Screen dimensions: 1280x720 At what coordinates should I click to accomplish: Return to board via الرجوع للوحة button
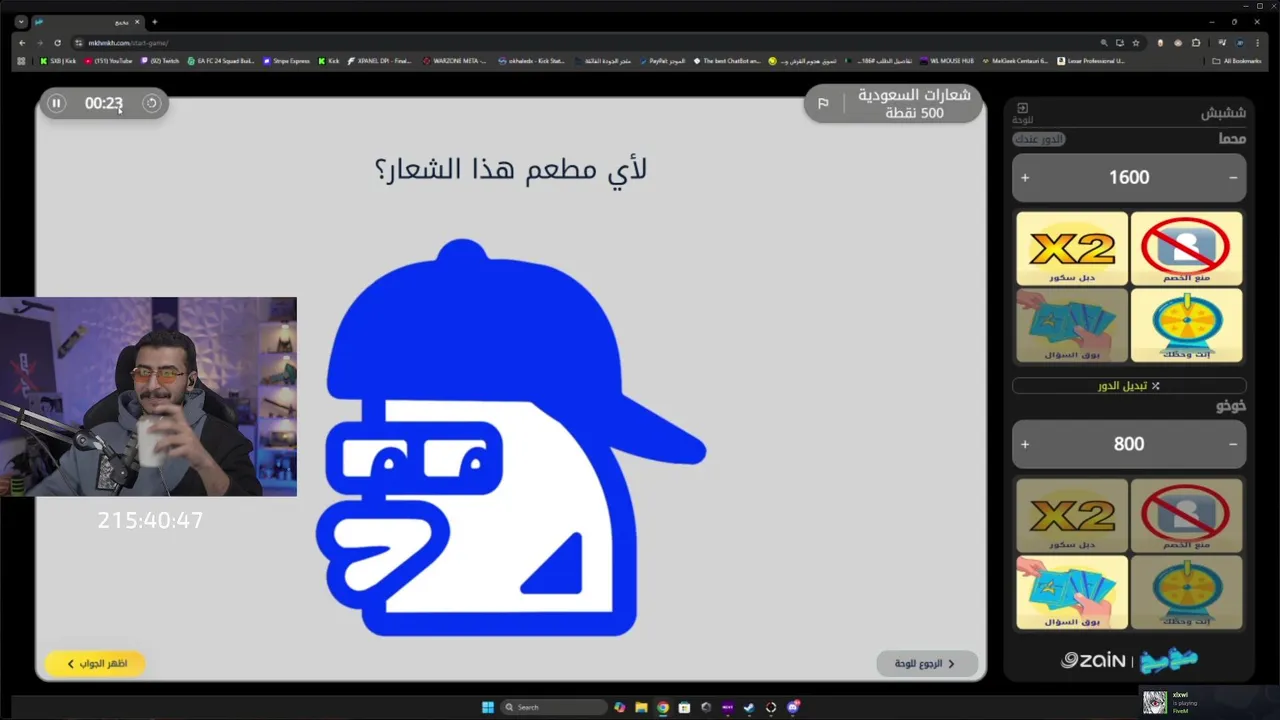(926, 663)
